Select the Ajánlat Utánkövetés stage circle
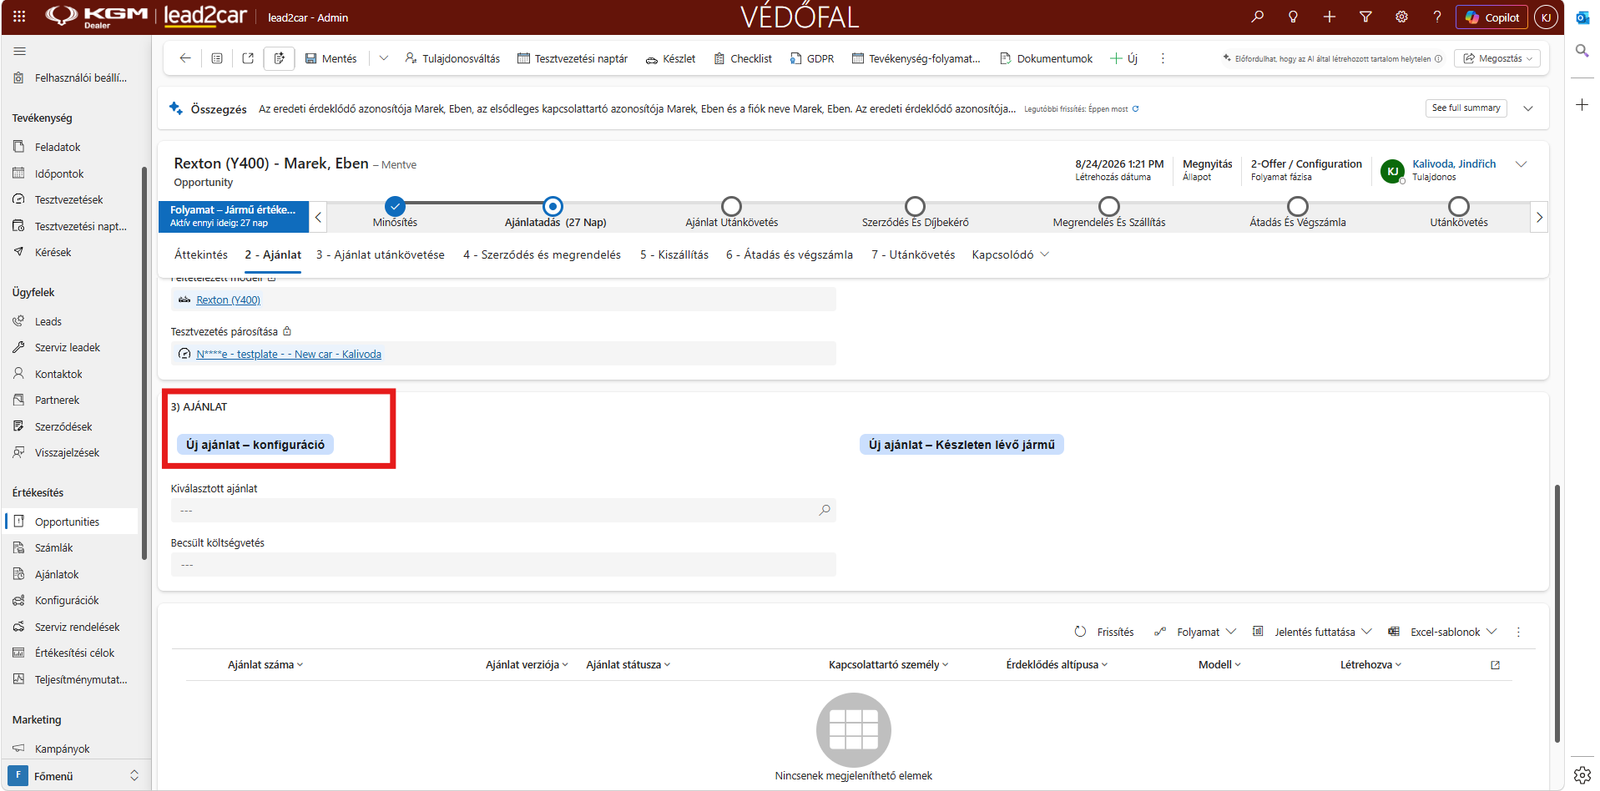 pyautogui.click(x=731, y=206)
